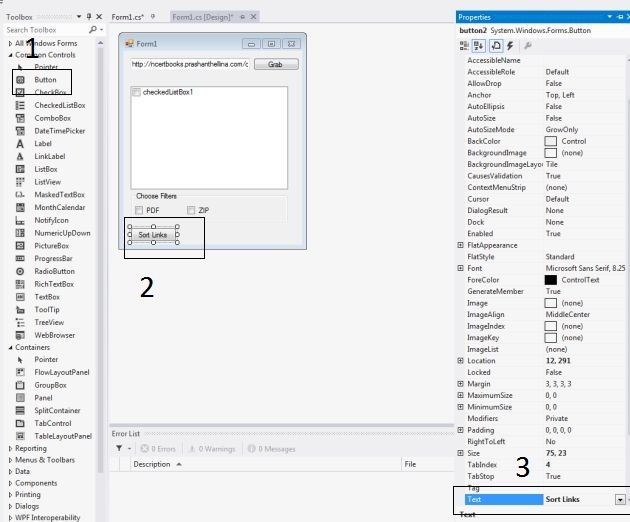Check the PDF filter checkbox

point(139,210)
